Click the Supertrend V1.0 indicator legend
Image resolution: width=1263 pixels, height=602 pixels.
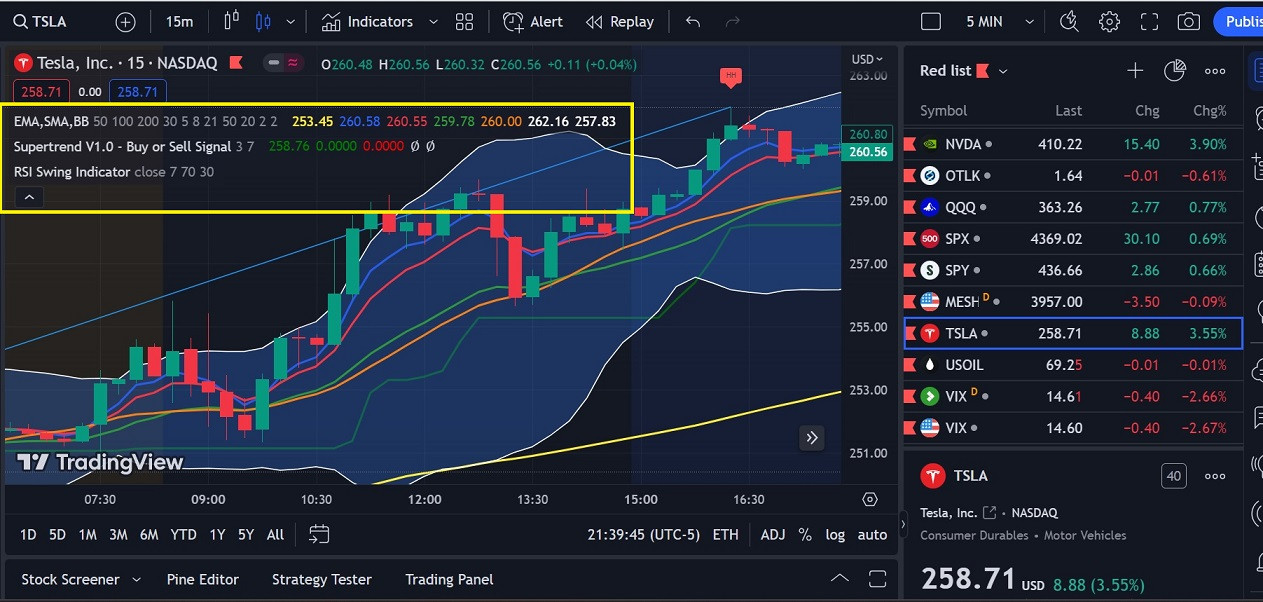click(x=122, y=146)
